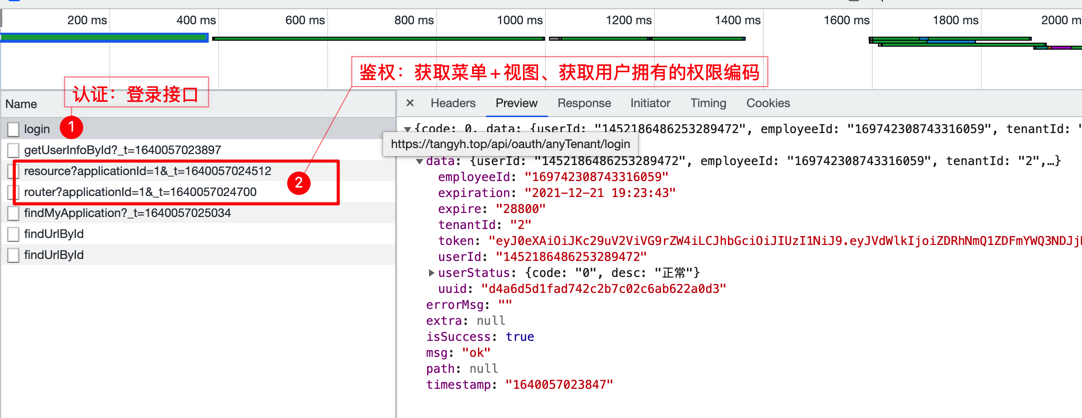Click the file icon beside router?applicationId request

coord(13,192)
